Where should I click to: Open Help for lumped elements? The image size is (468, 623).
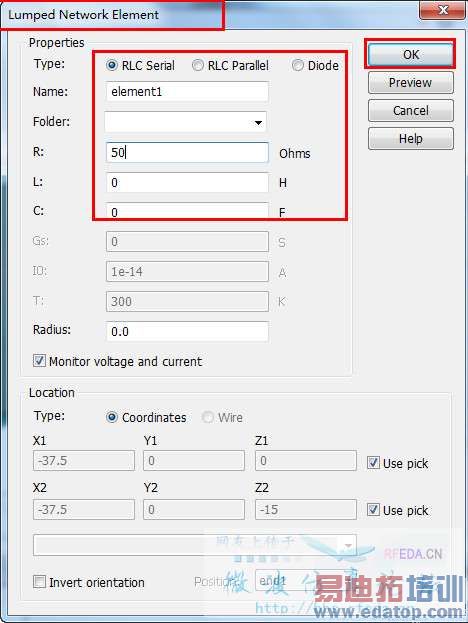pos(410,139)
